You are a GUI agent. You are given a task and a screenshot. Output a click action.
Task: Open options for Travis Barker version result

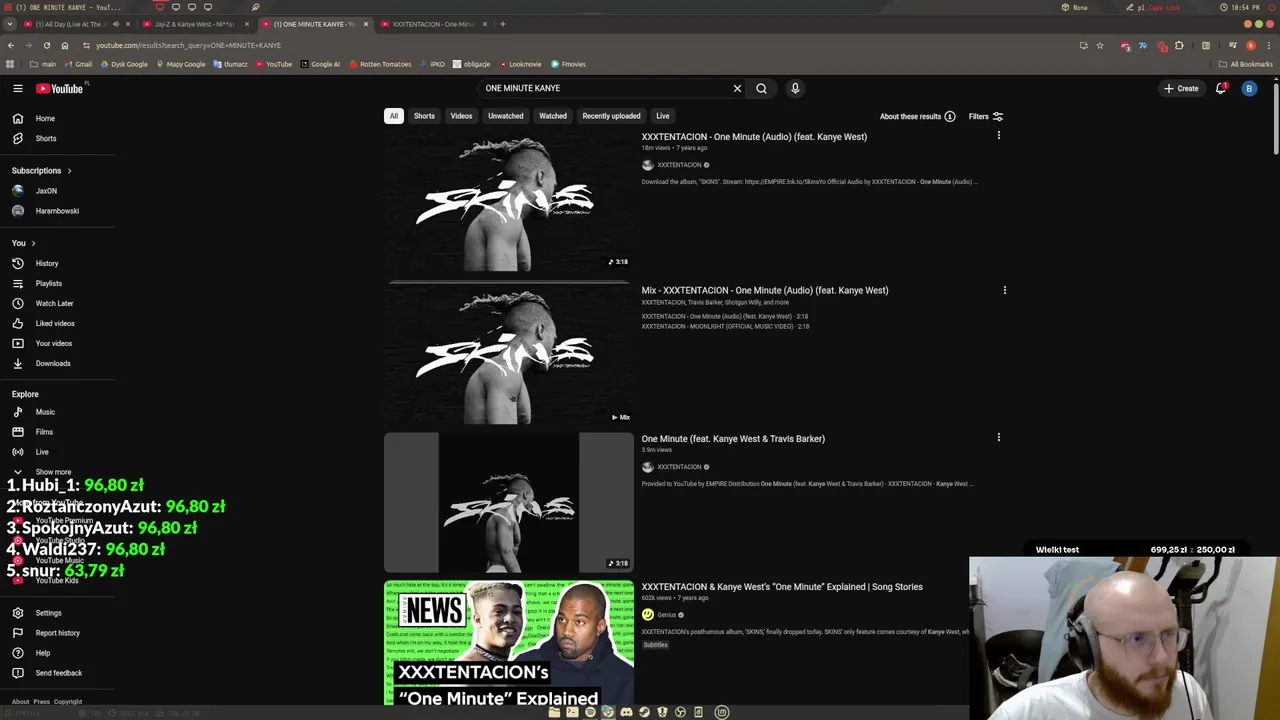[x=998, y=437]
